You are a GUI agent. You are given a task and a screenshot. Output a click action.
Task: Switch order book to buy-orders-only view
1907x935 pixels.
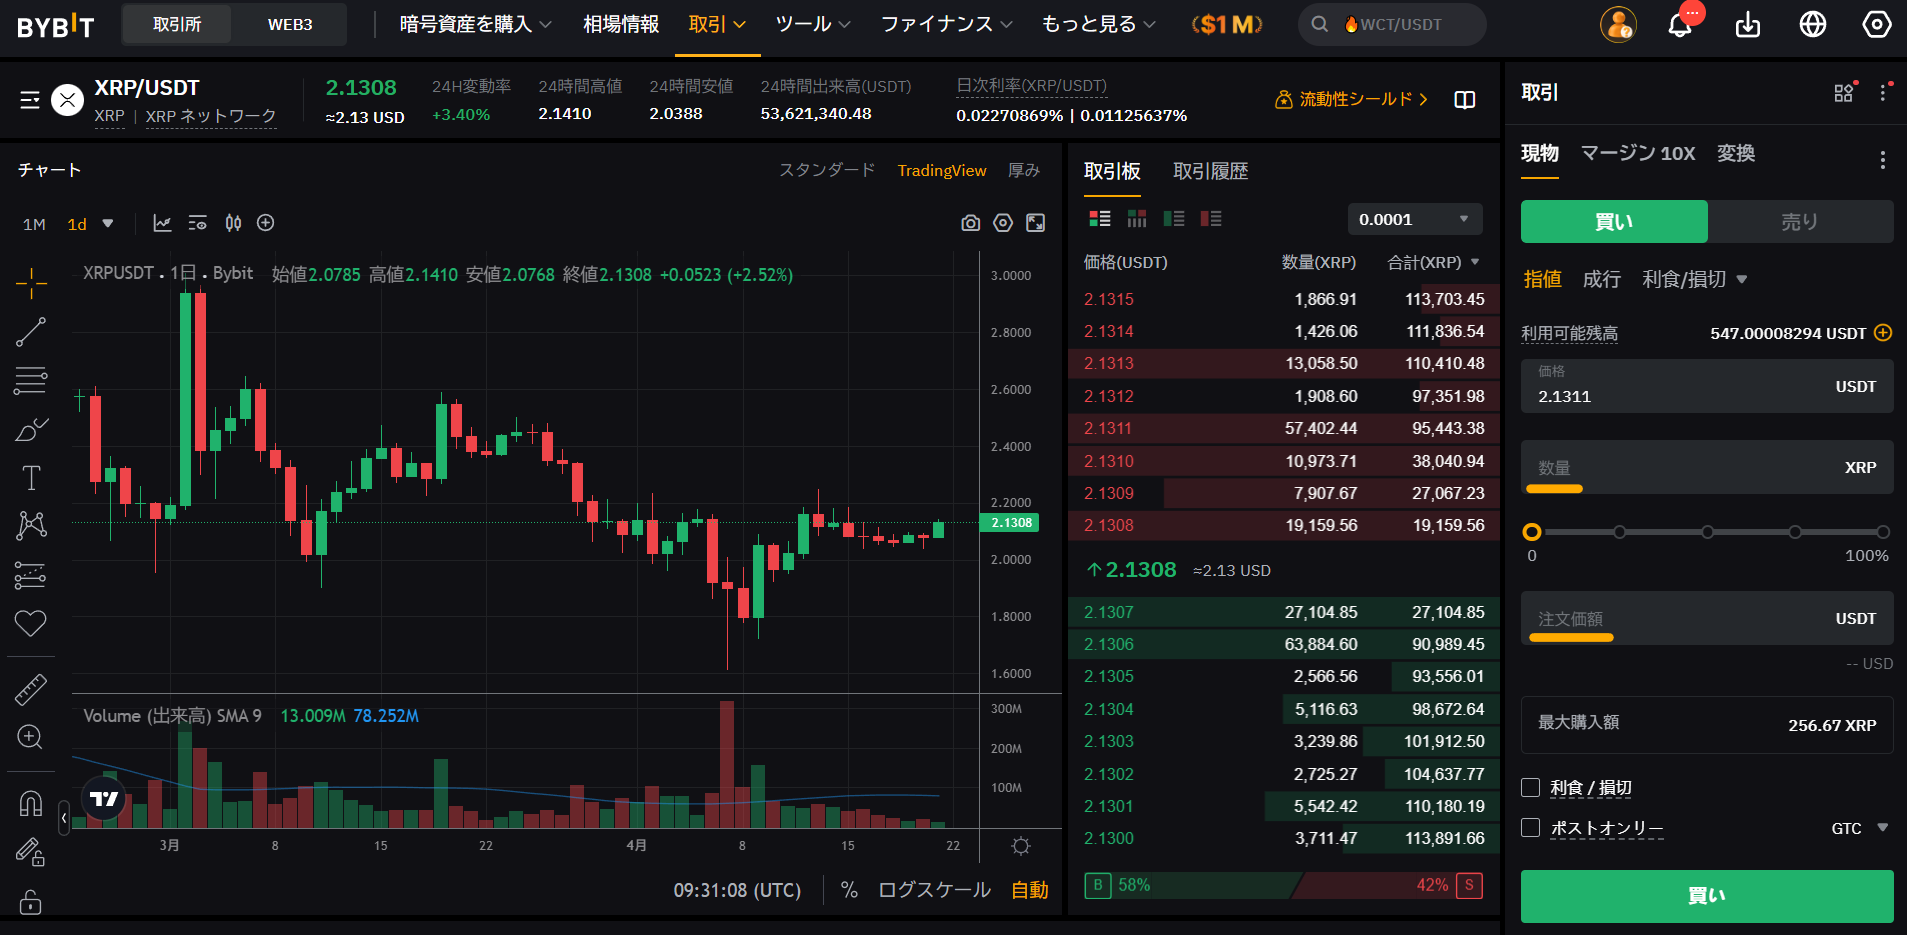(x=1174, y=218)
